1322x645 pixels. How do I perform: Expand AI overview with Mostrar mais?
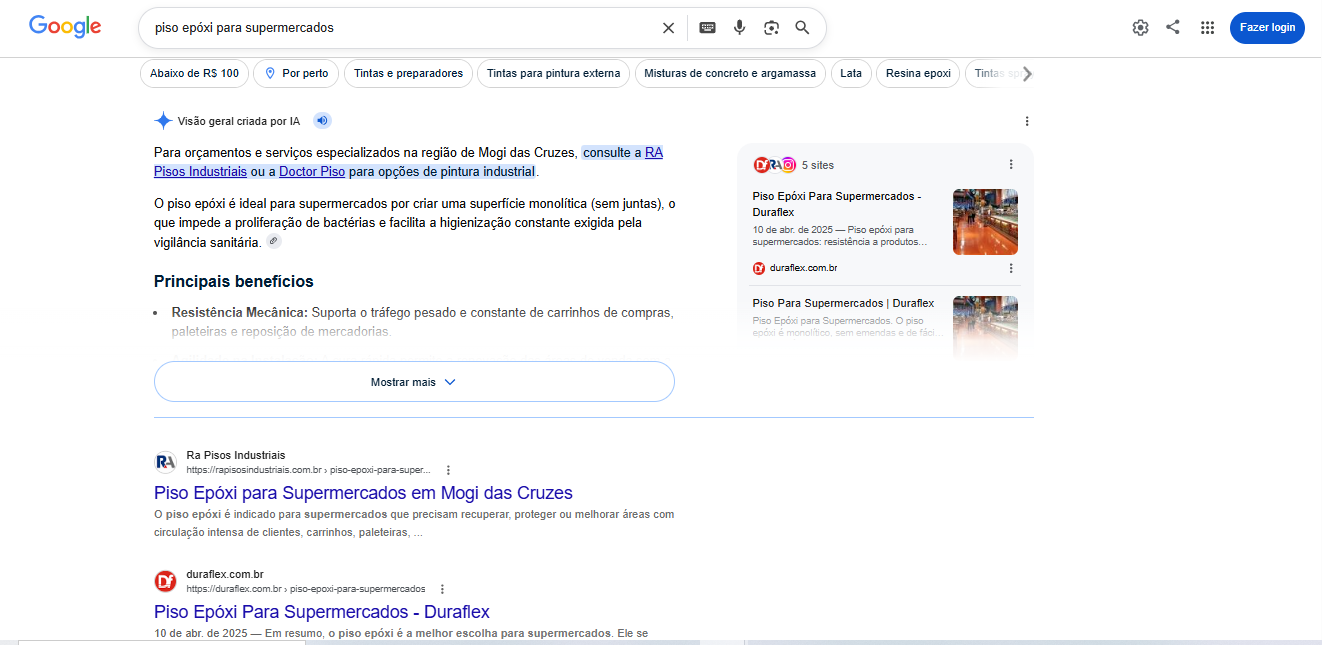pyautogui.click(x=414, y=382)
